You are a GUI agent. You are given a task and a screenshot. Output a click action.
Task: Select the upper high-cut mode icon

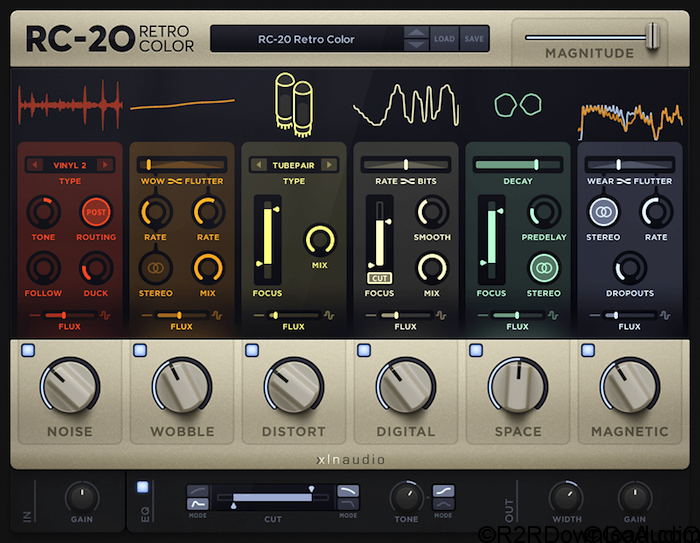(x=348, y=491)
